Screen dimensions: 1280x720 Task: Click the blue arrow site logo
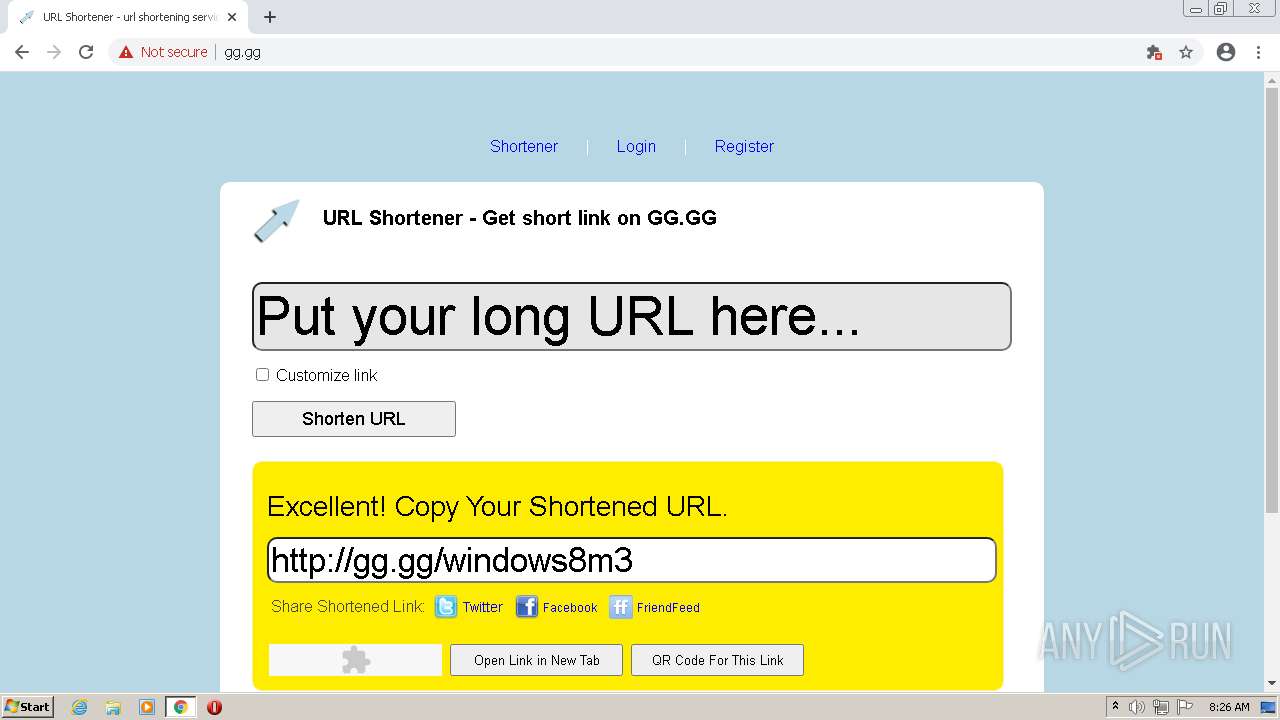(276, 221)
